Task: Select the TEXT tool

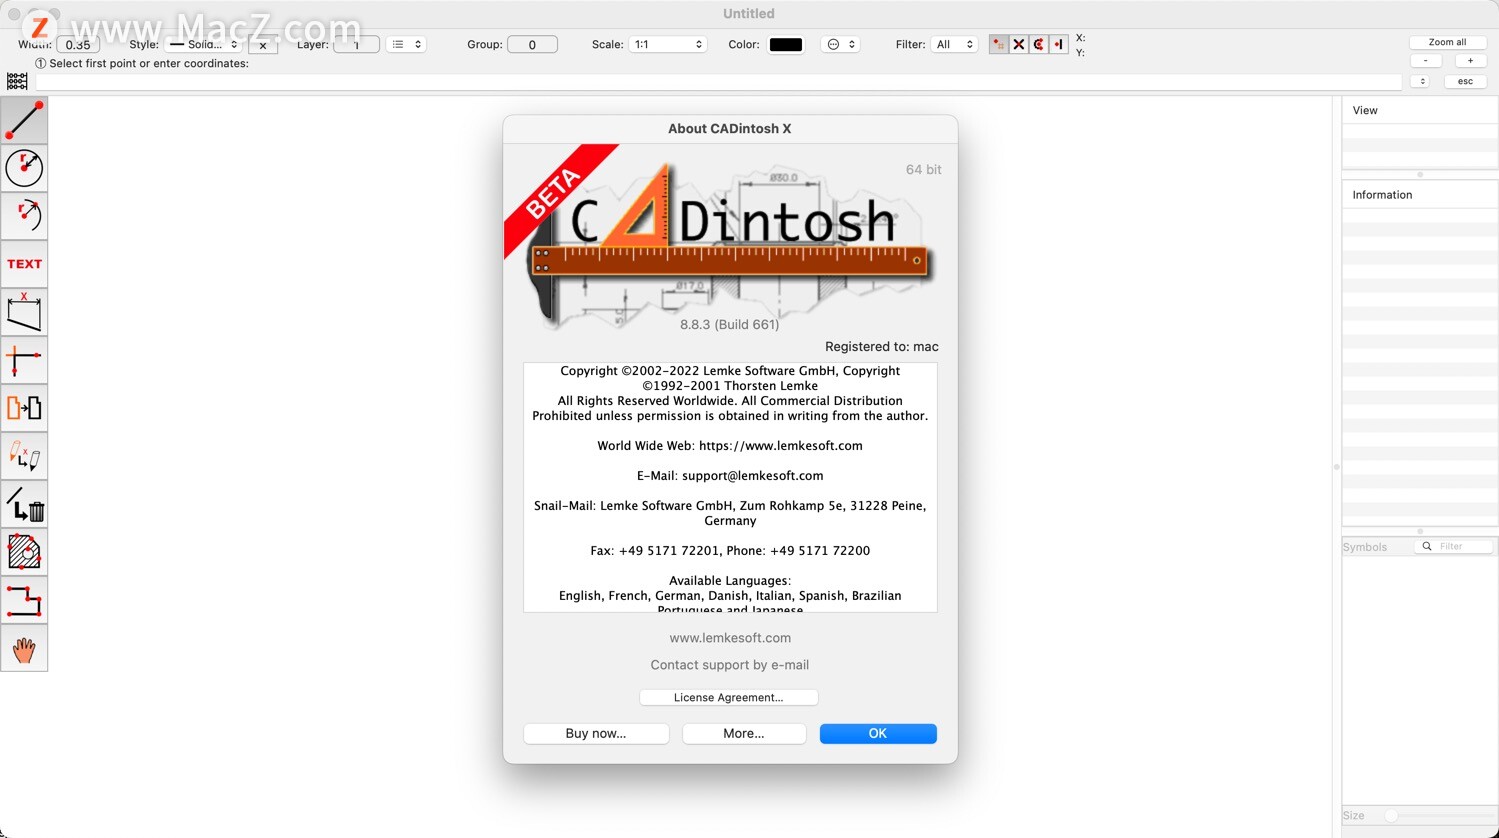Action: 24,264
